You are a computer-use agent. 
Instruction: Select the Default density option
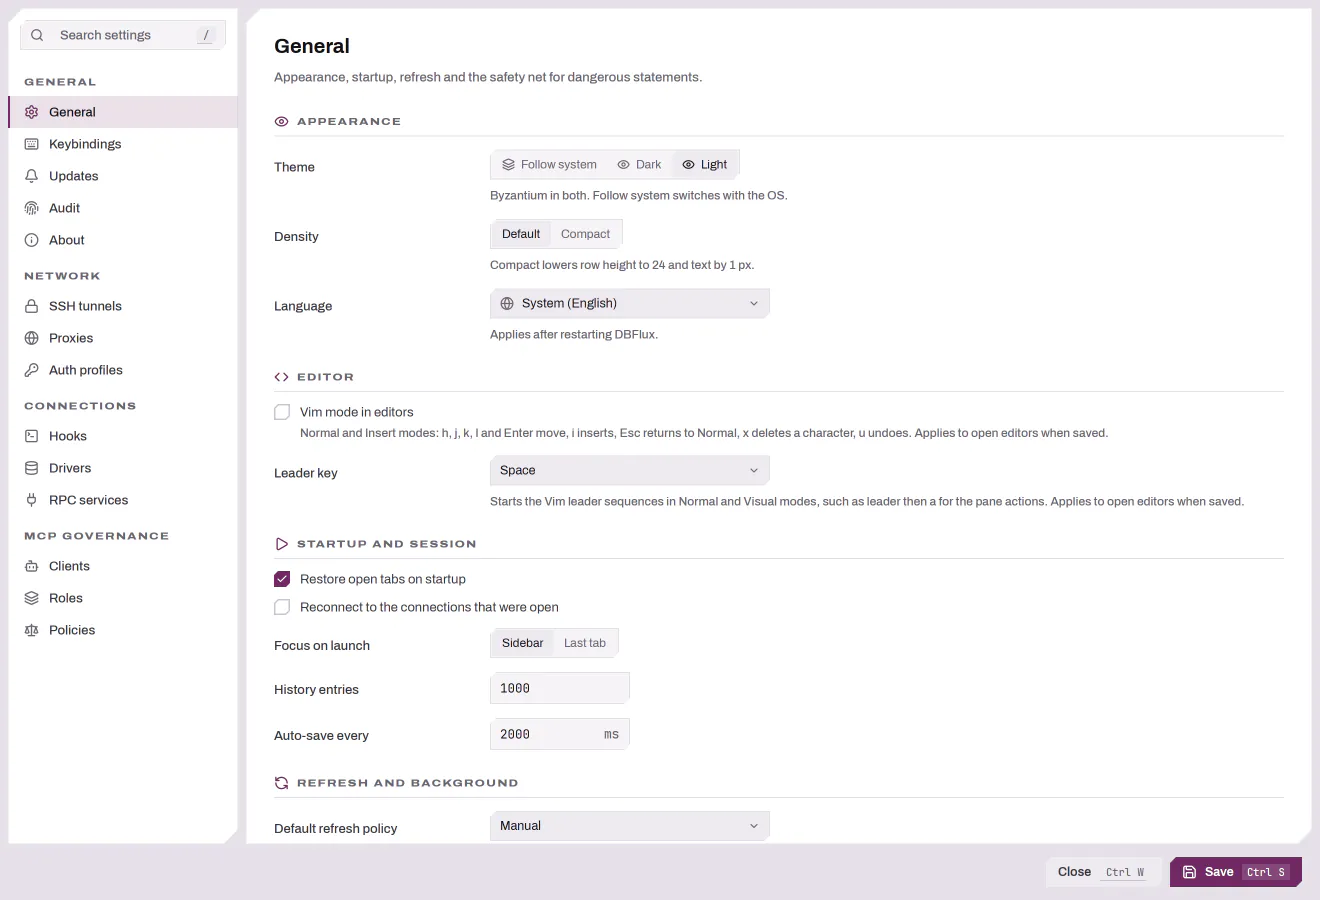point(521,234)
